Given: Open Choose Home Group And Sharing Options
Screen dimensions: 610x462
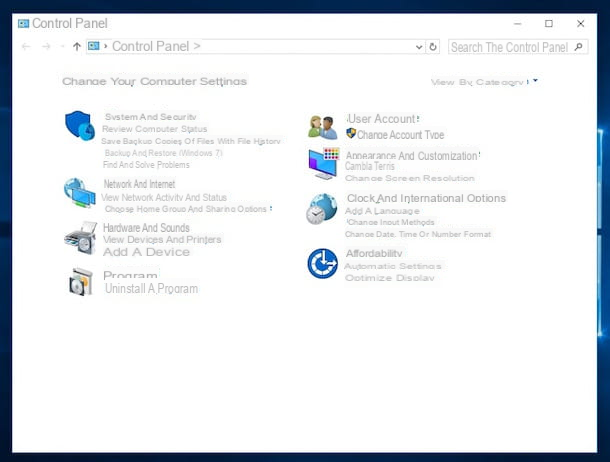Looking at the screenshot, I should point(186,209).
